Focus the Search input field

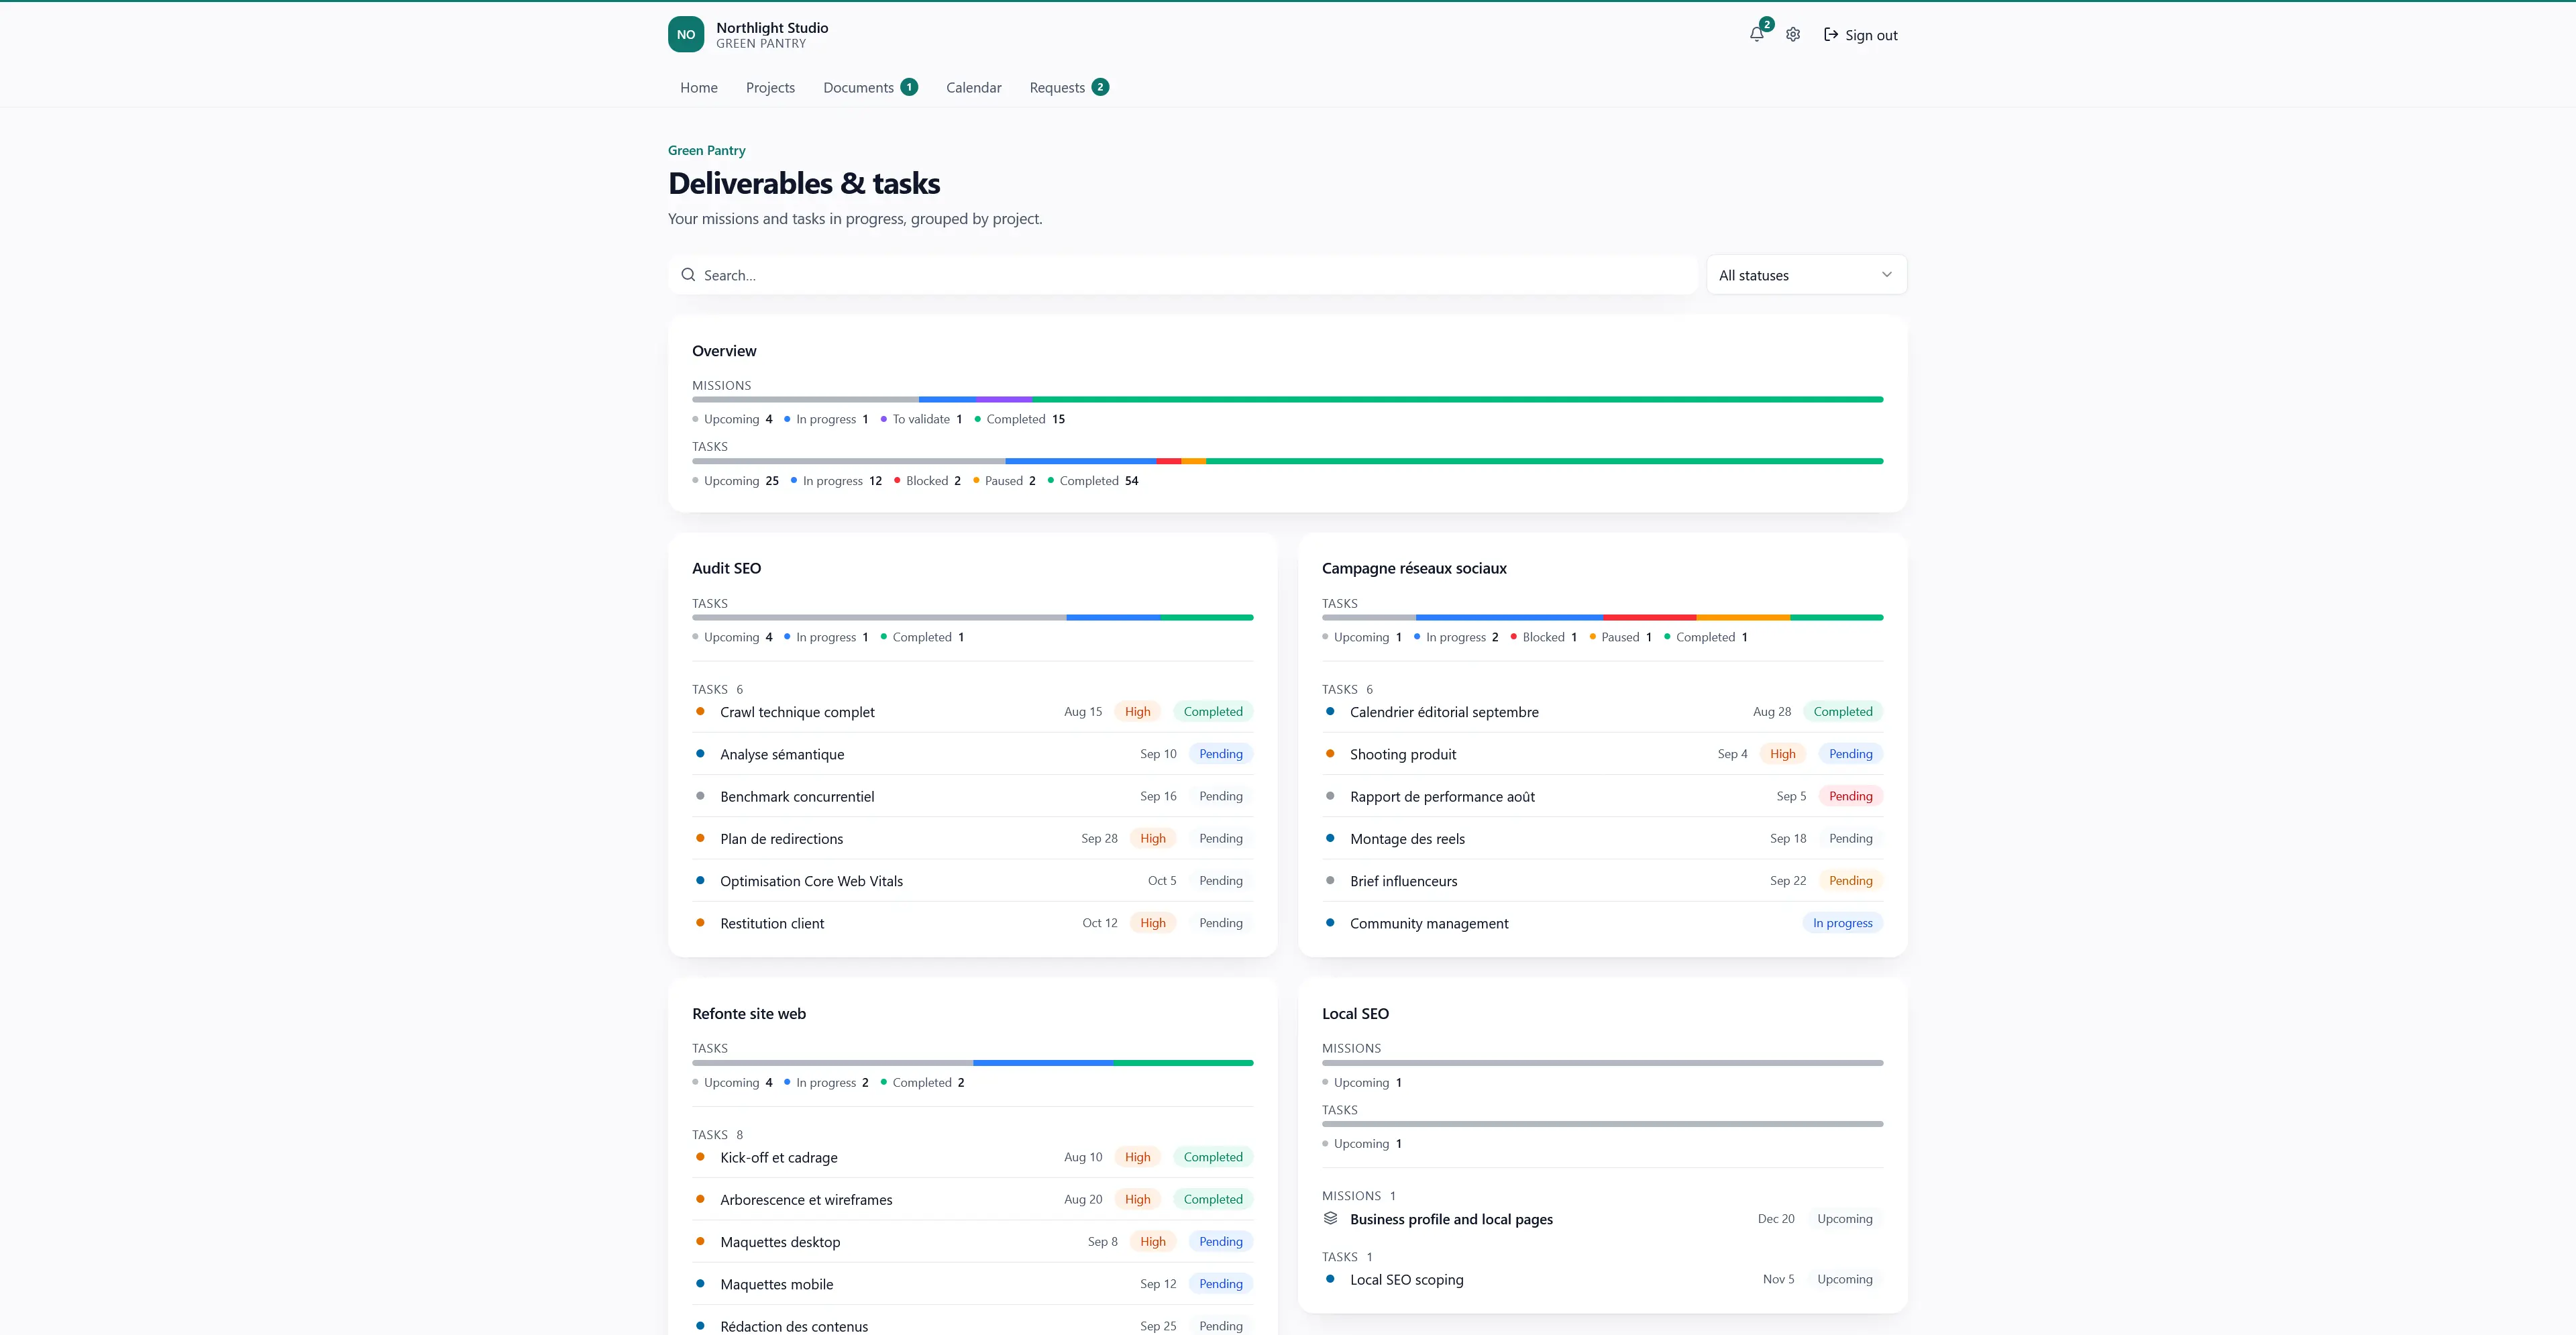[1183, 275]
